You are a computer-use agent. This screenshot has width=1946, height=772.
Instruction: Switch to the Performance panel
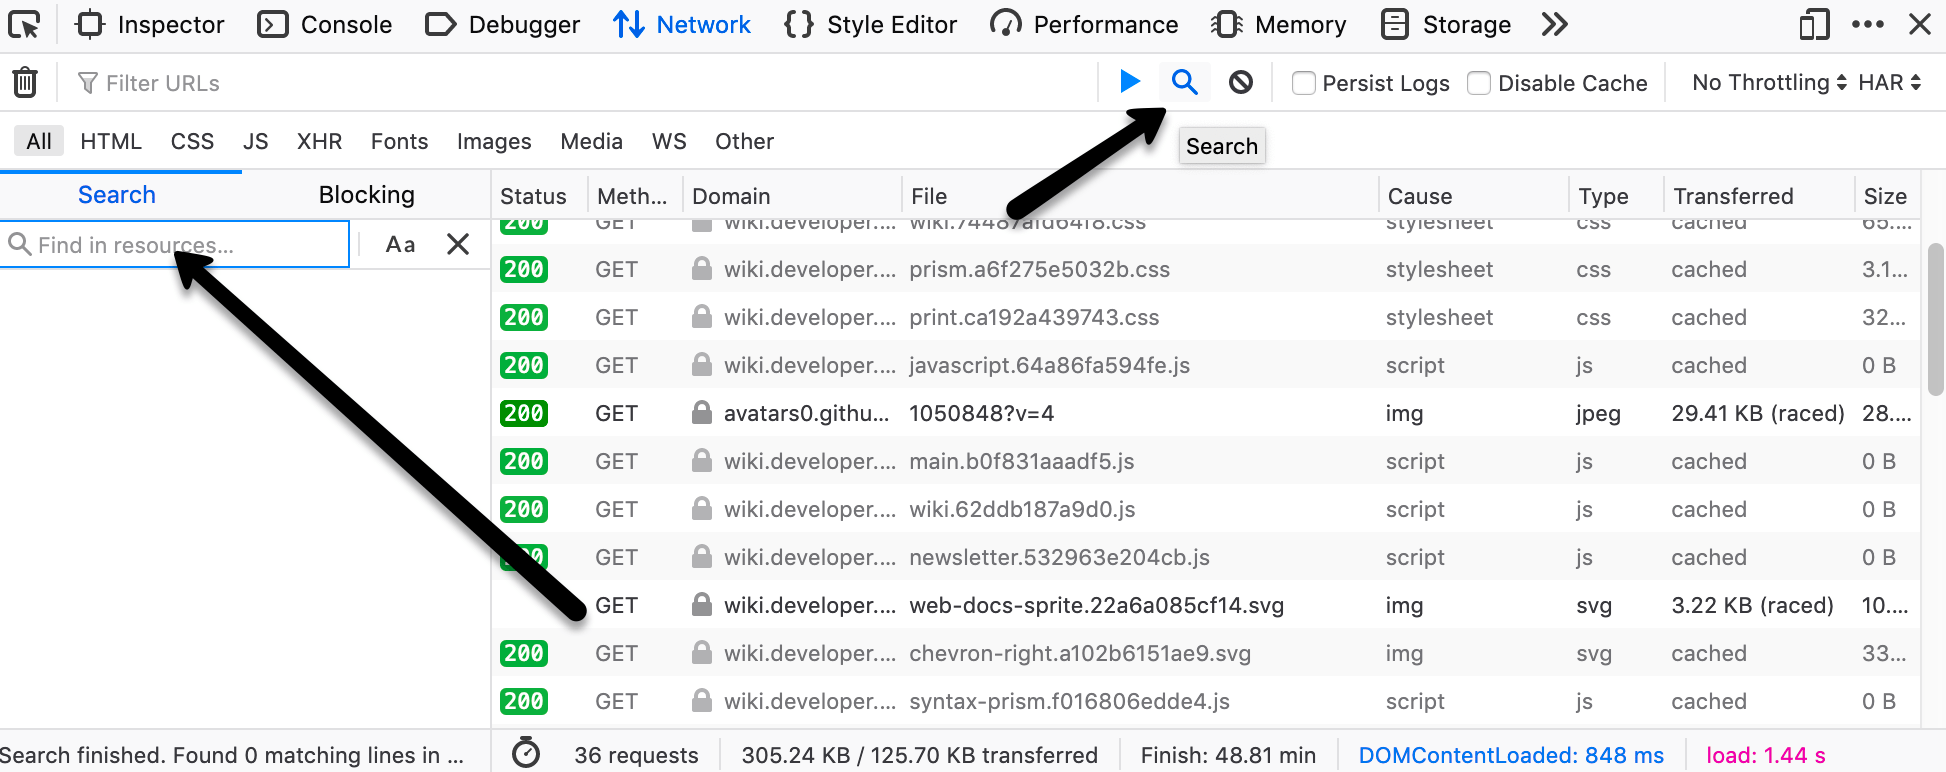pyautogui.click(x=1084, y=24)
